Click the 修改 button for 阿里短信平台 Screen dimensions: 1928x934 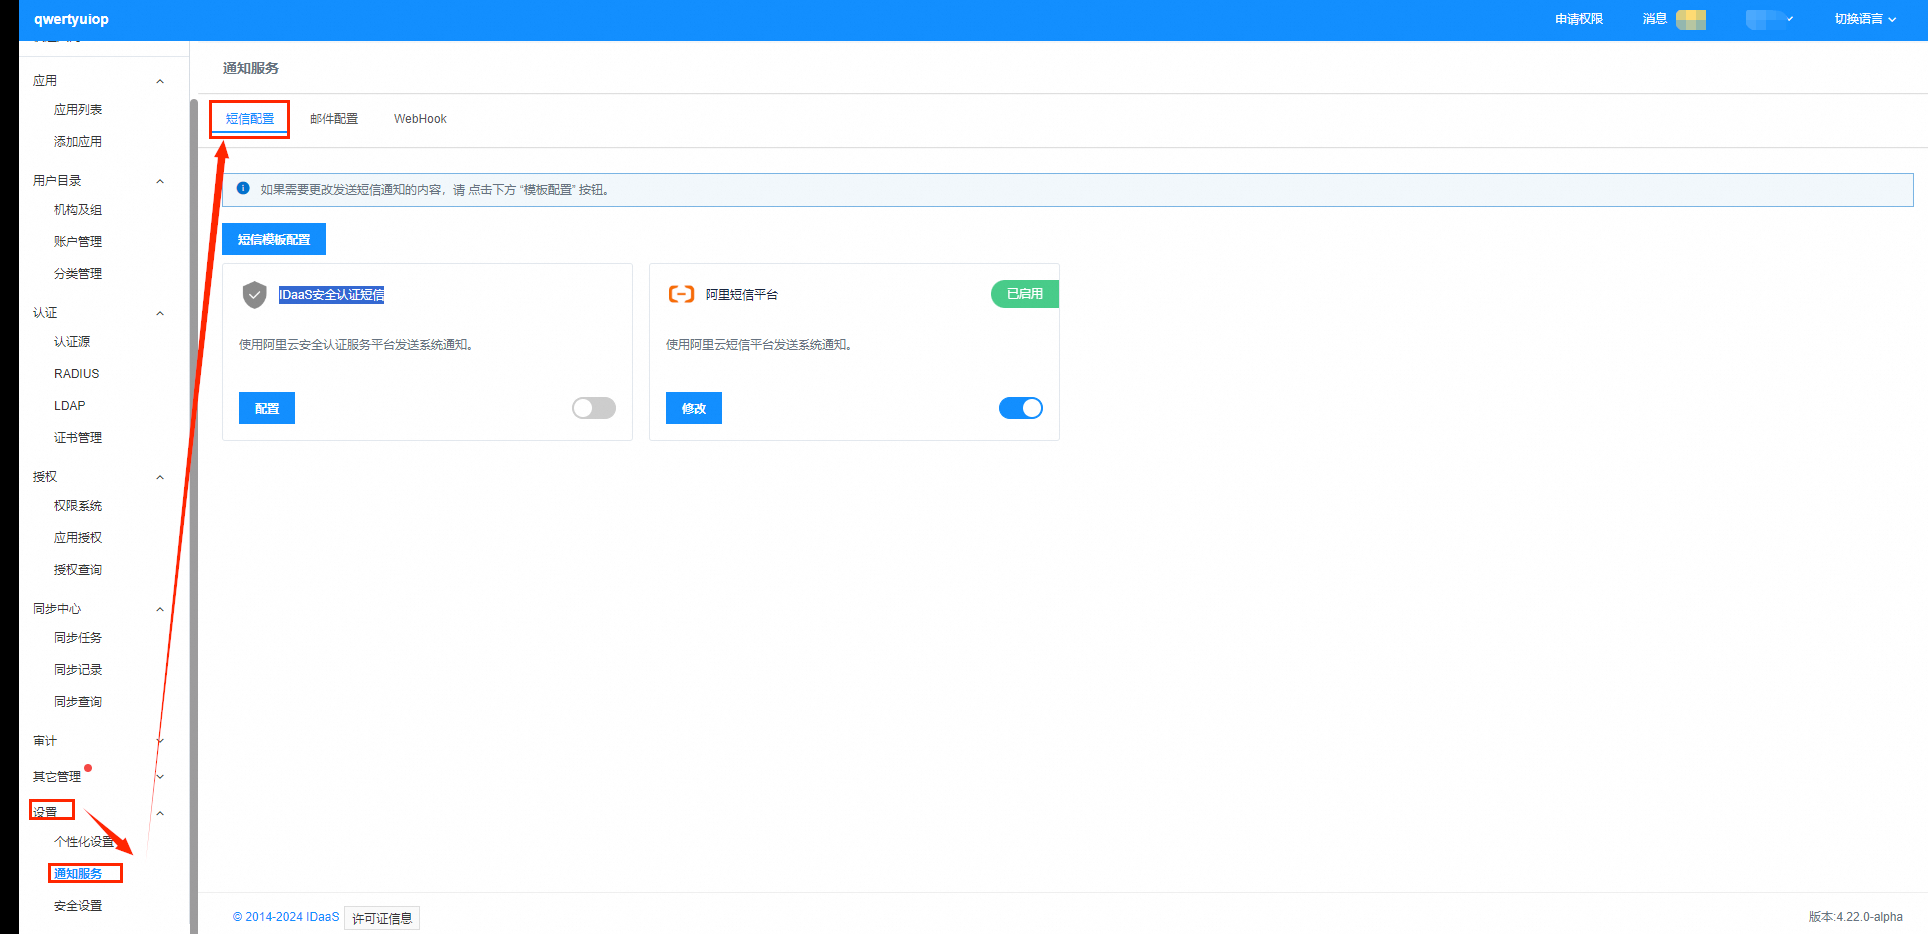pyautogui.click(x=694, y=408)
